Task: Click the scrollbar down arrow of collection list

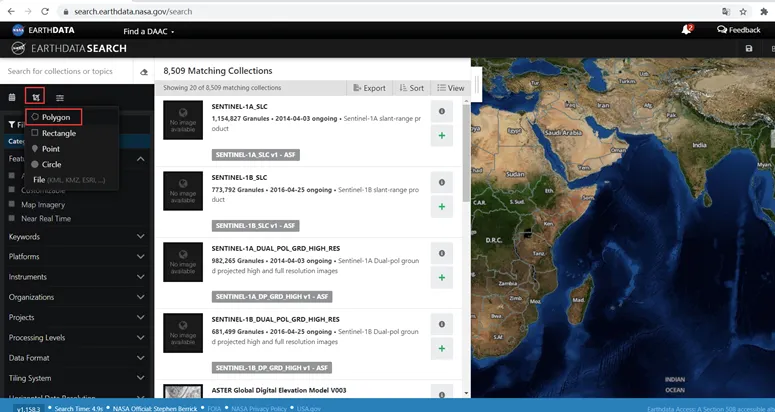Action: (466, 393)
